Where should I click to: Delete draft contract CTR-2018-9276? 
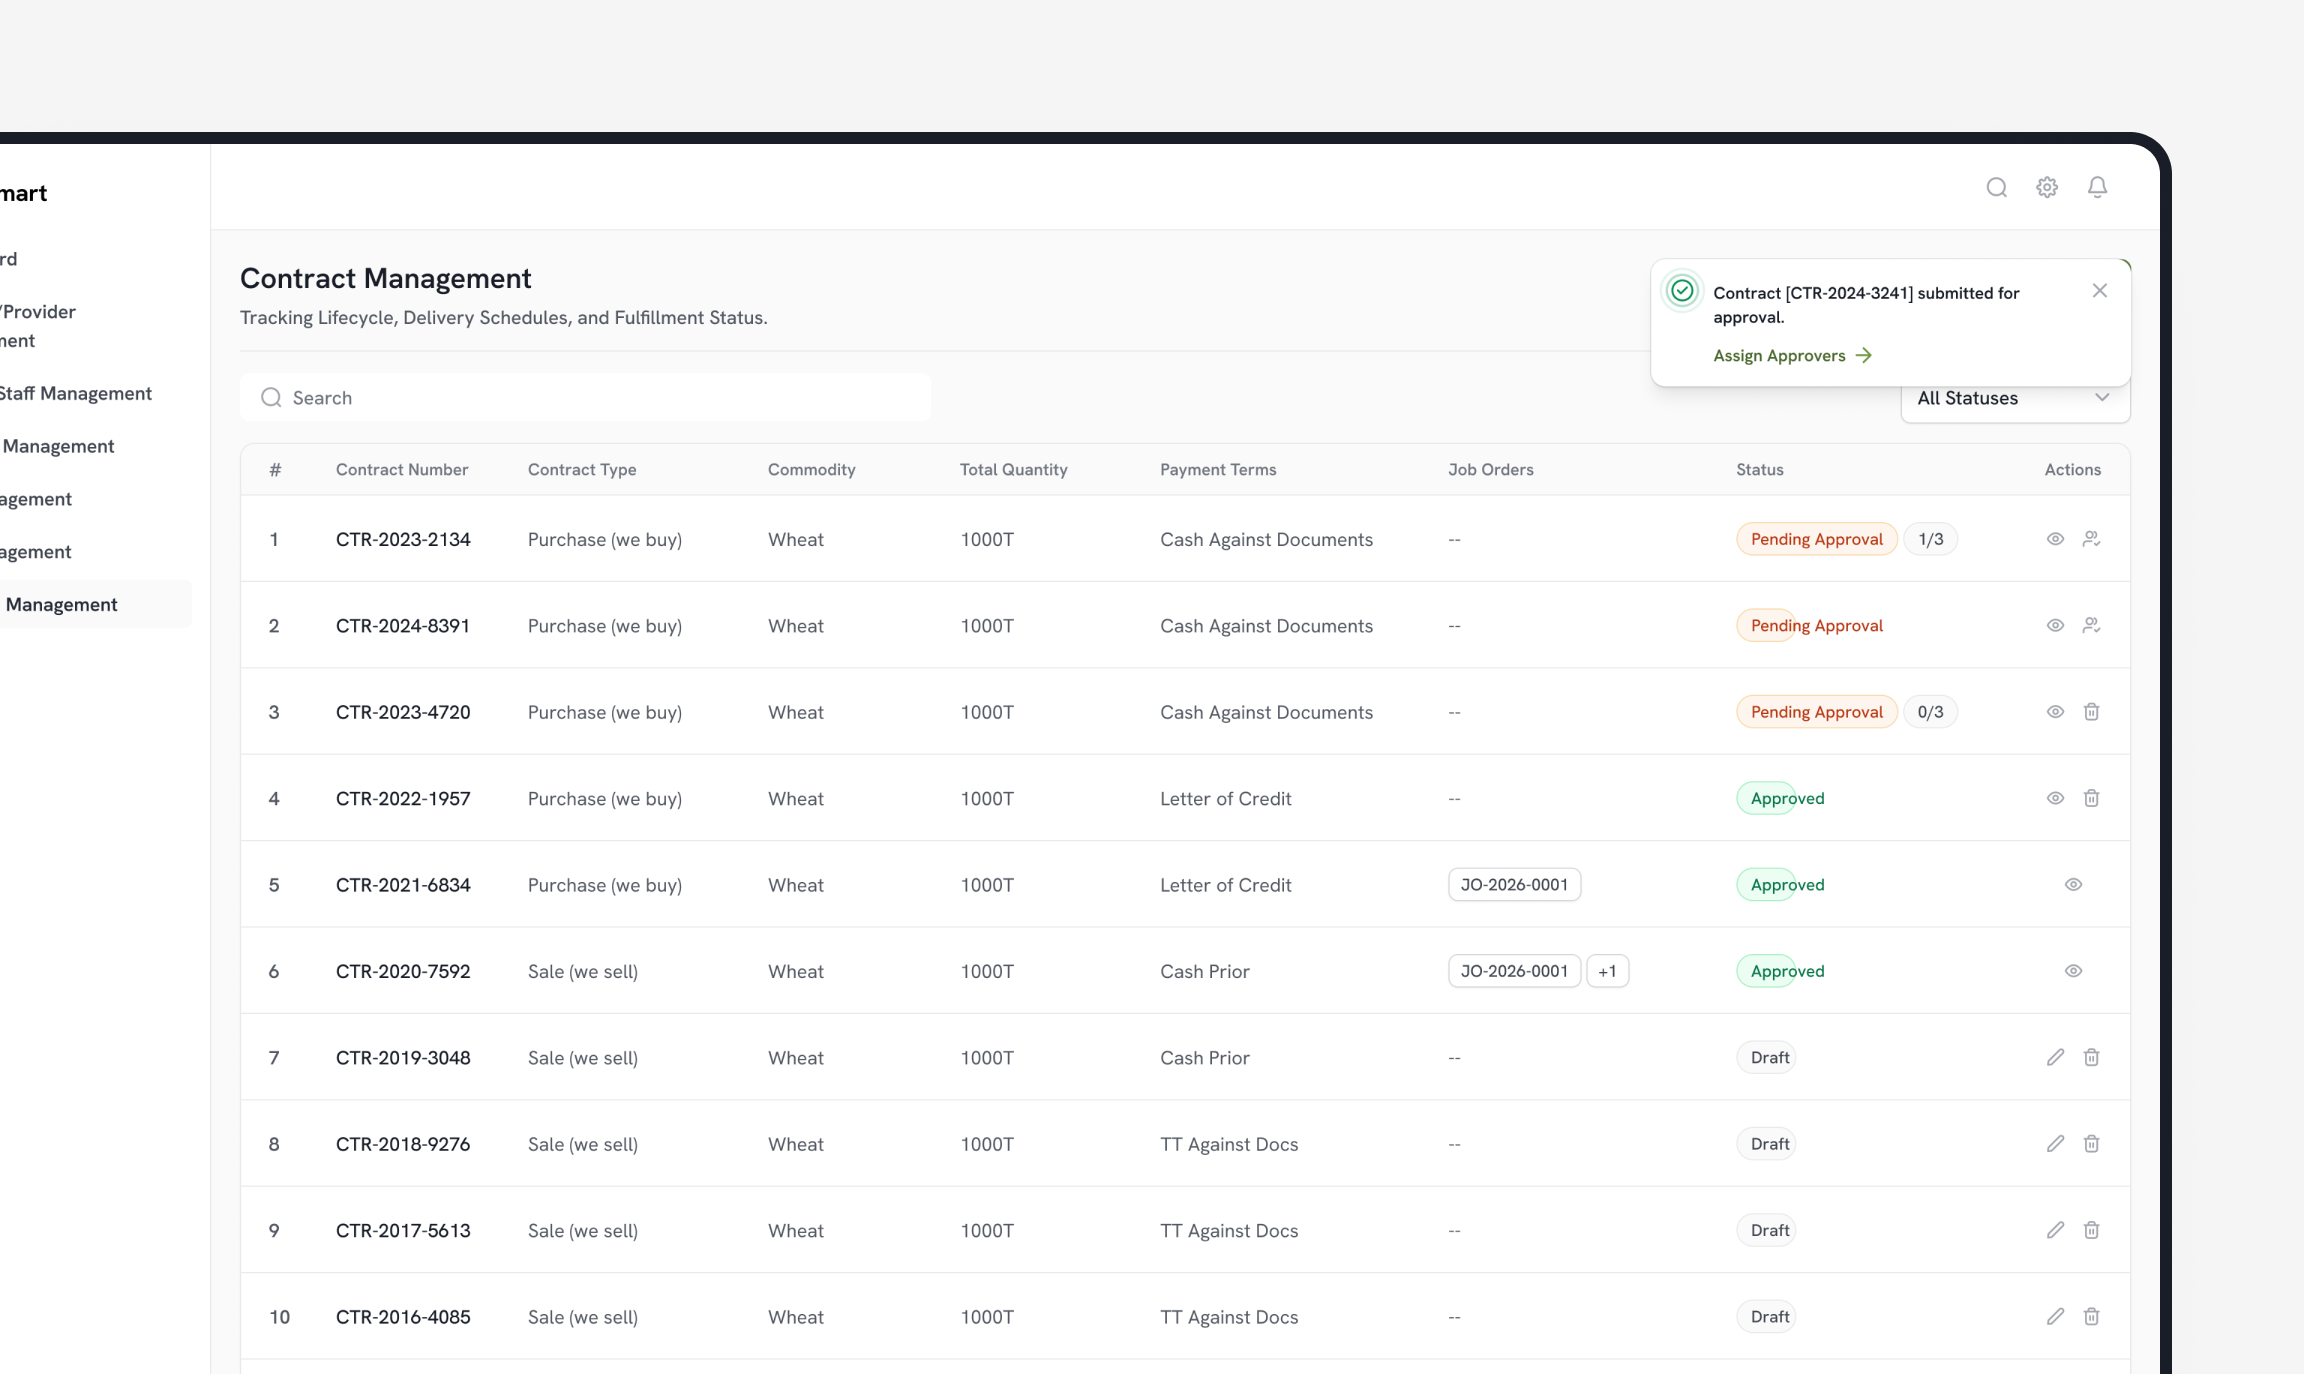point(2091,1144)
